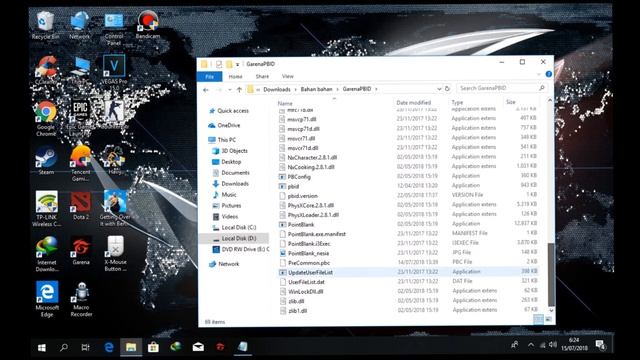Go back in File Explorer
640x360 pixels.
(x=206, y=90)
